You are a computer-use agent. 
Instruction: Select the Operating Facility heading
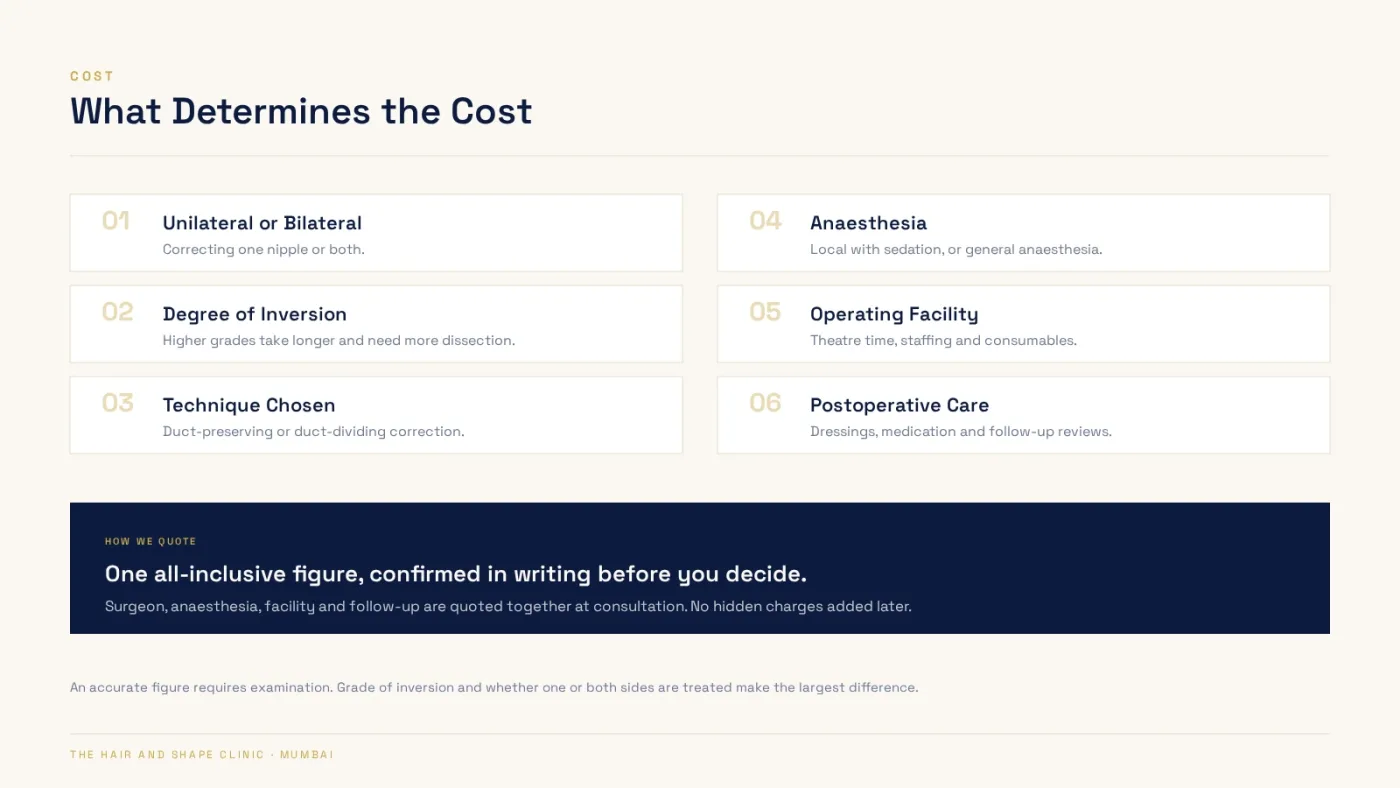(x=894, y=314)
